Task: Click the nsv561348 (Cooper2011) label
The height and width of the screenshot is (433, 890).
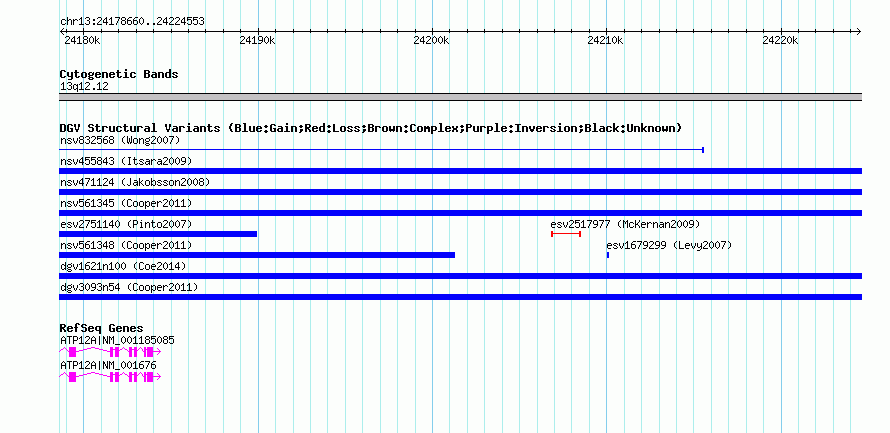Action: coord(126,245)
